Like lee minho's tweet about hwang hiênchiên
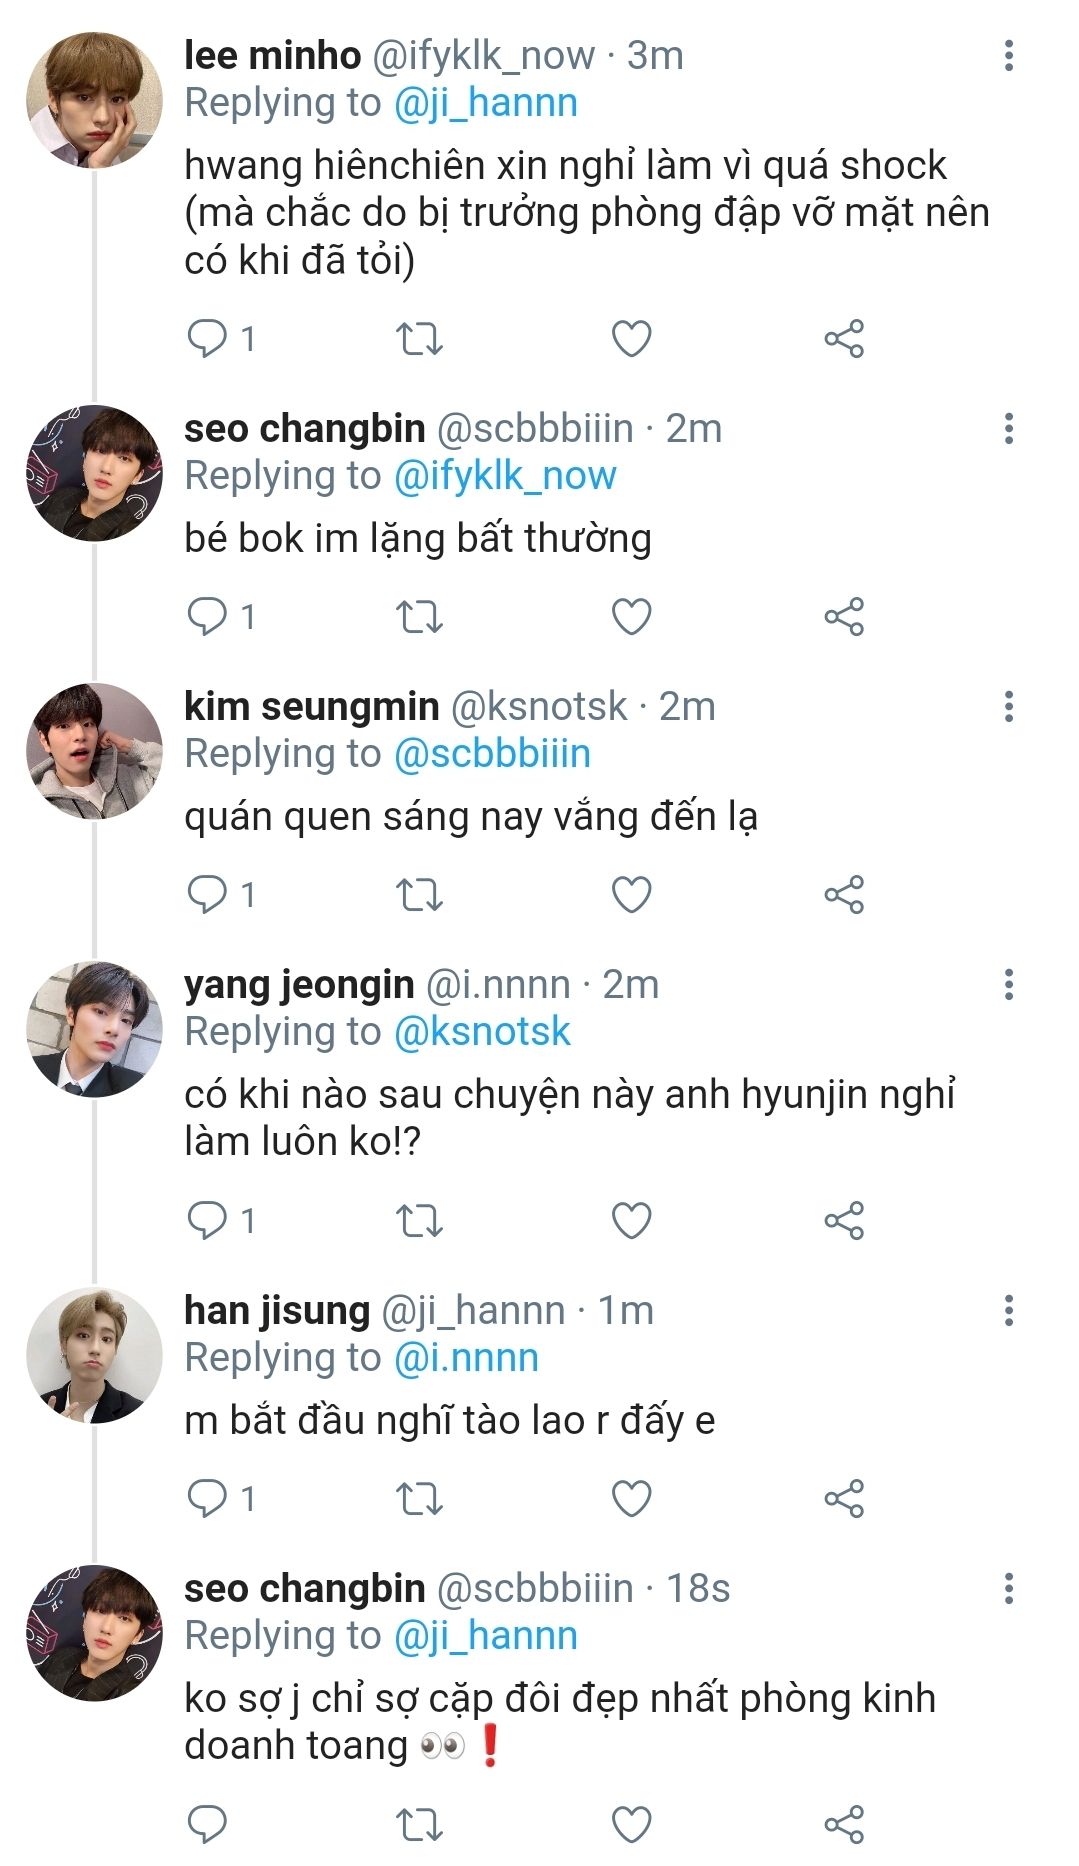1079x1866 pixels. (631, 339)
